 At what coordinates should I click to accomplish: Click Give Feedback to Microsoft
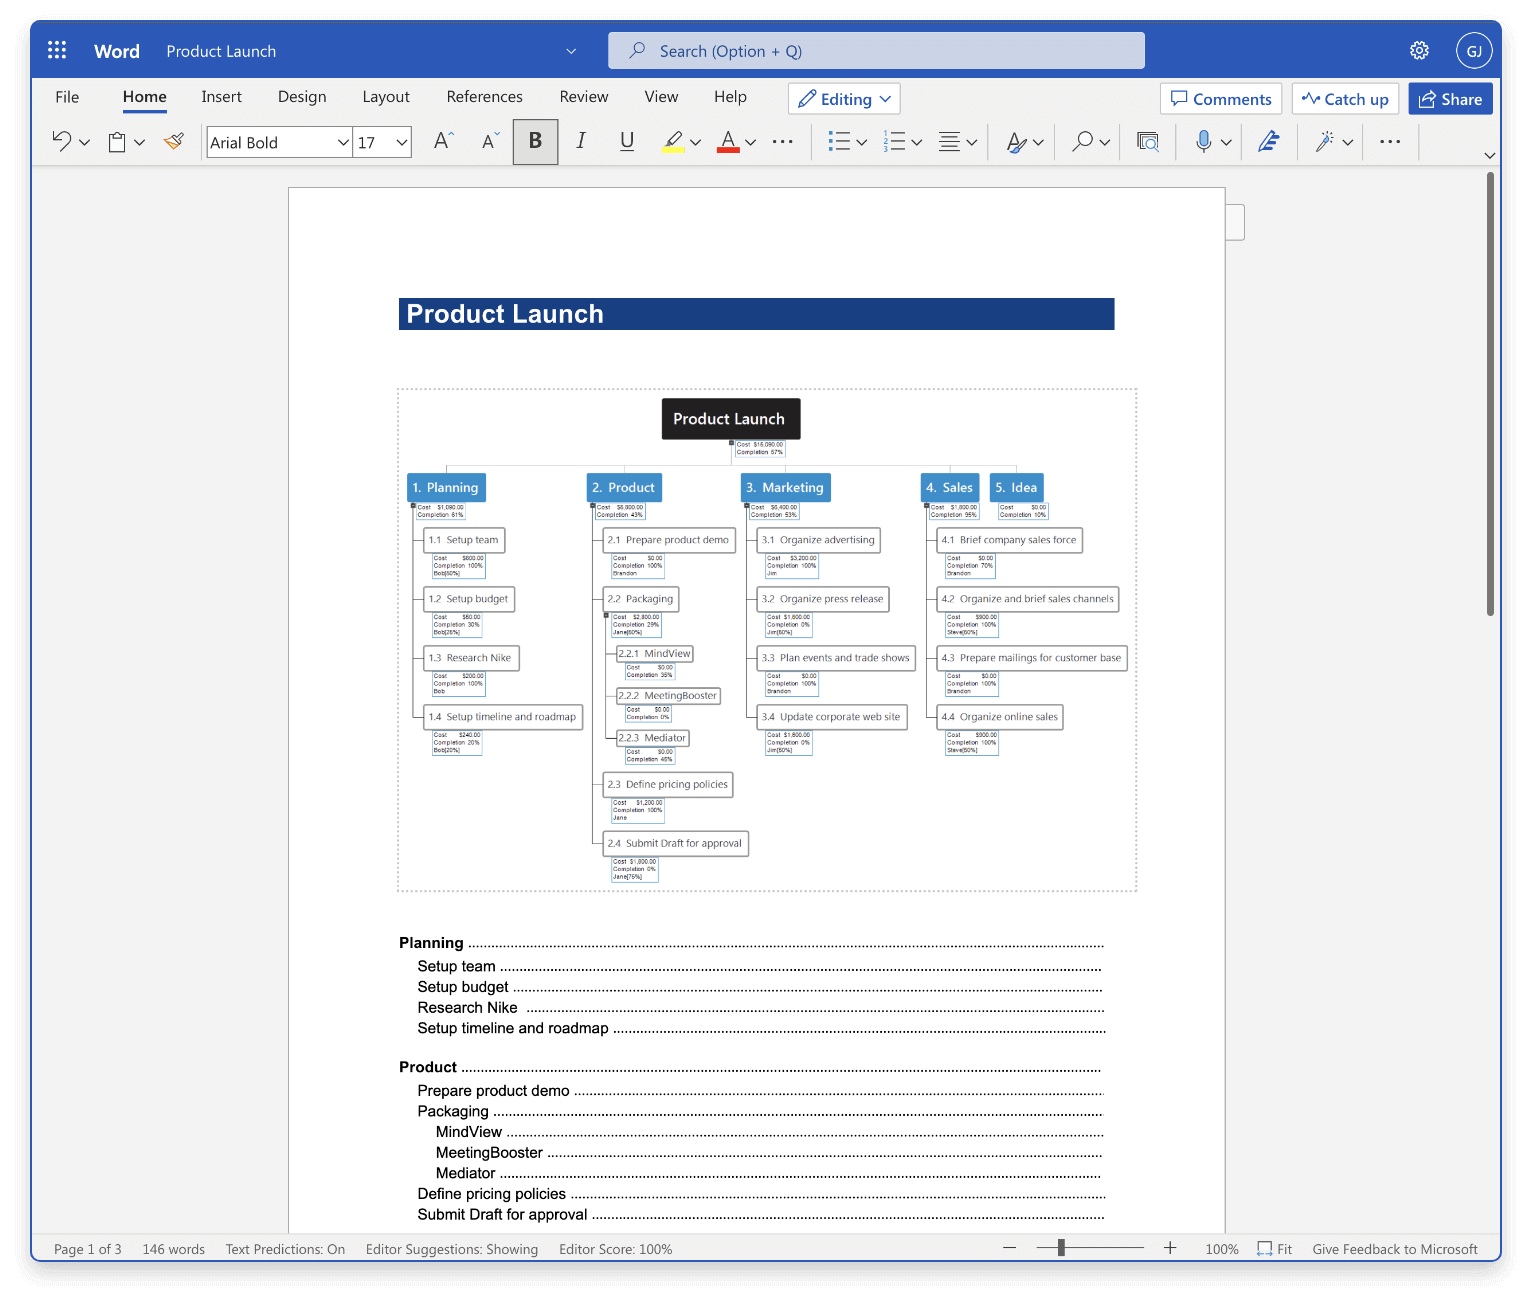(x=1394, y=1249)
